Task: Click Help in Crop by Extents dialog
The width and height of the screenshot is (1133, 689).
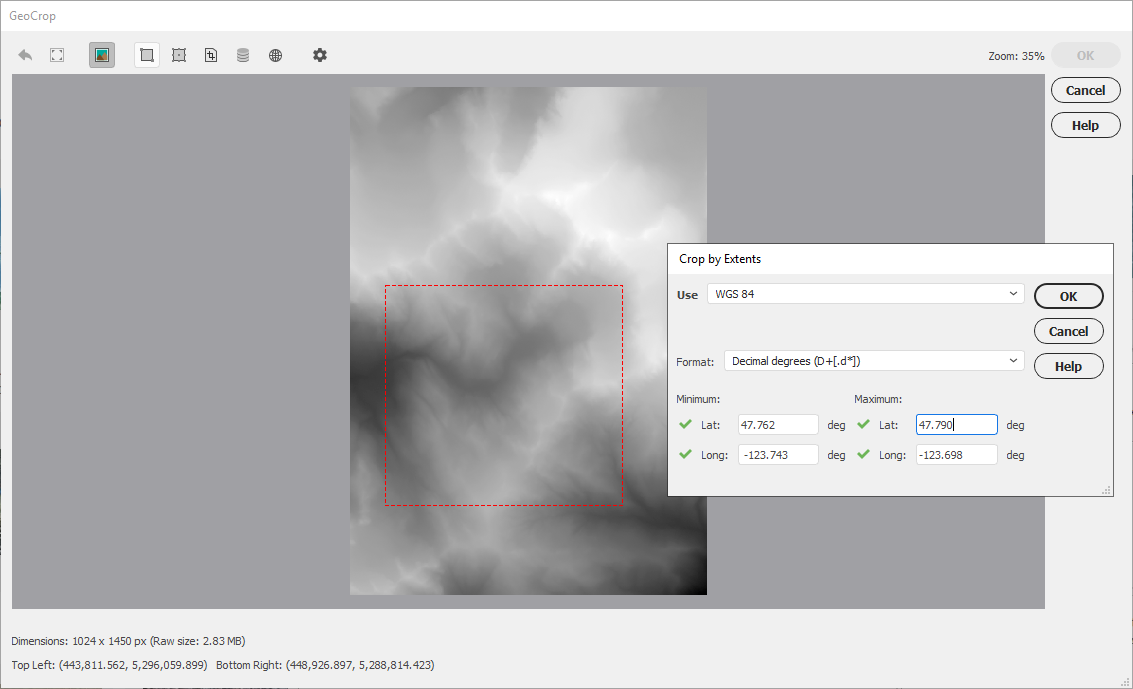Action: pyautogui.click(x=1069, y=366)
